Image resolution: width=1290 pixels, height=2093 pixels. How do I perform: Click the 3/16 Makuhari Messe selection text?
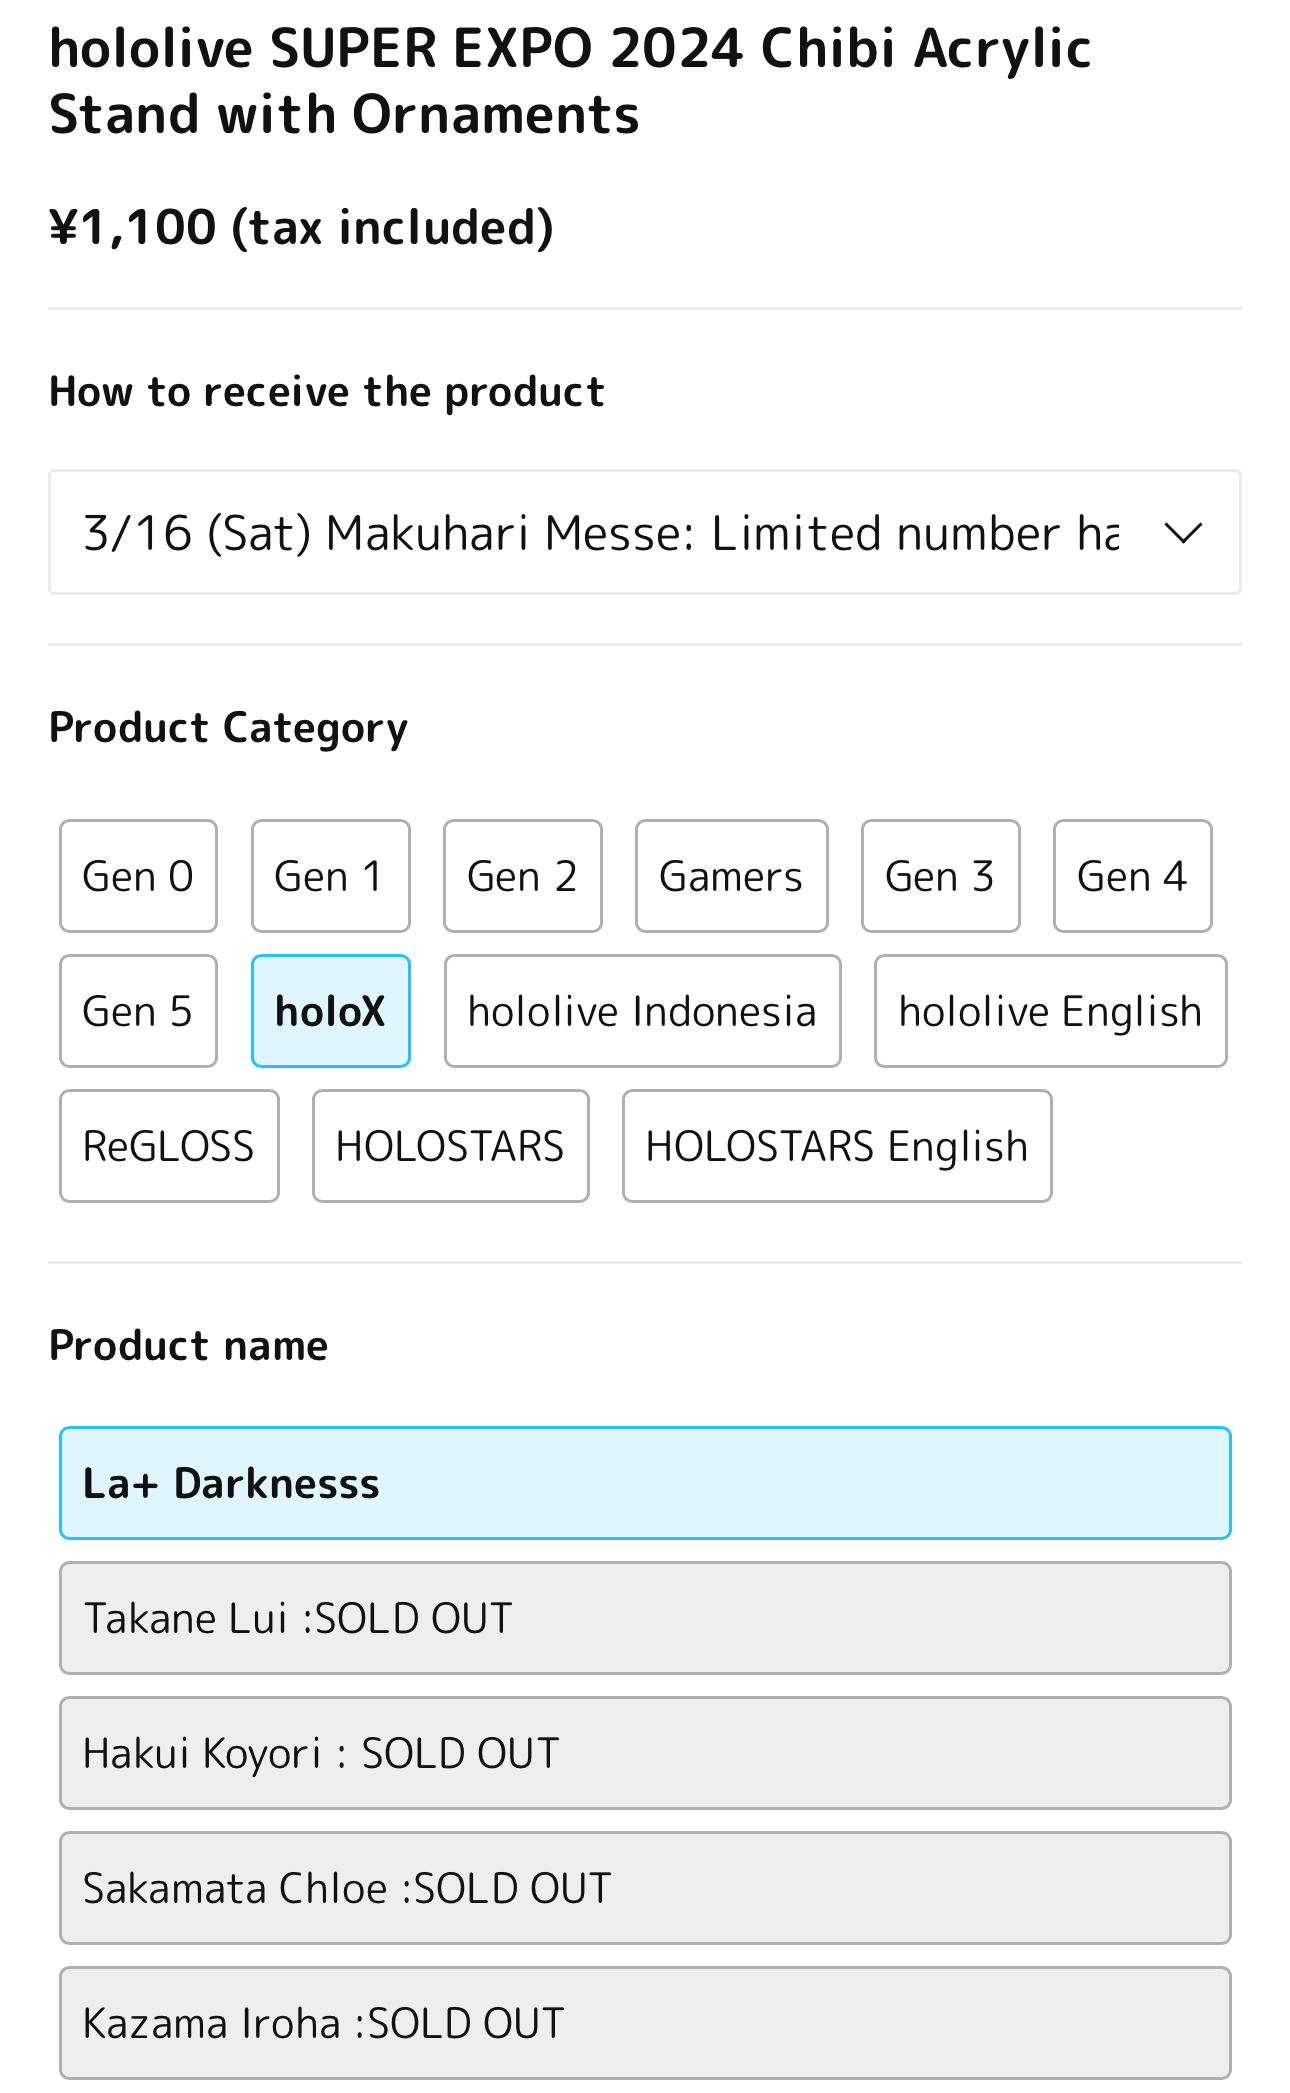[600, 533]
